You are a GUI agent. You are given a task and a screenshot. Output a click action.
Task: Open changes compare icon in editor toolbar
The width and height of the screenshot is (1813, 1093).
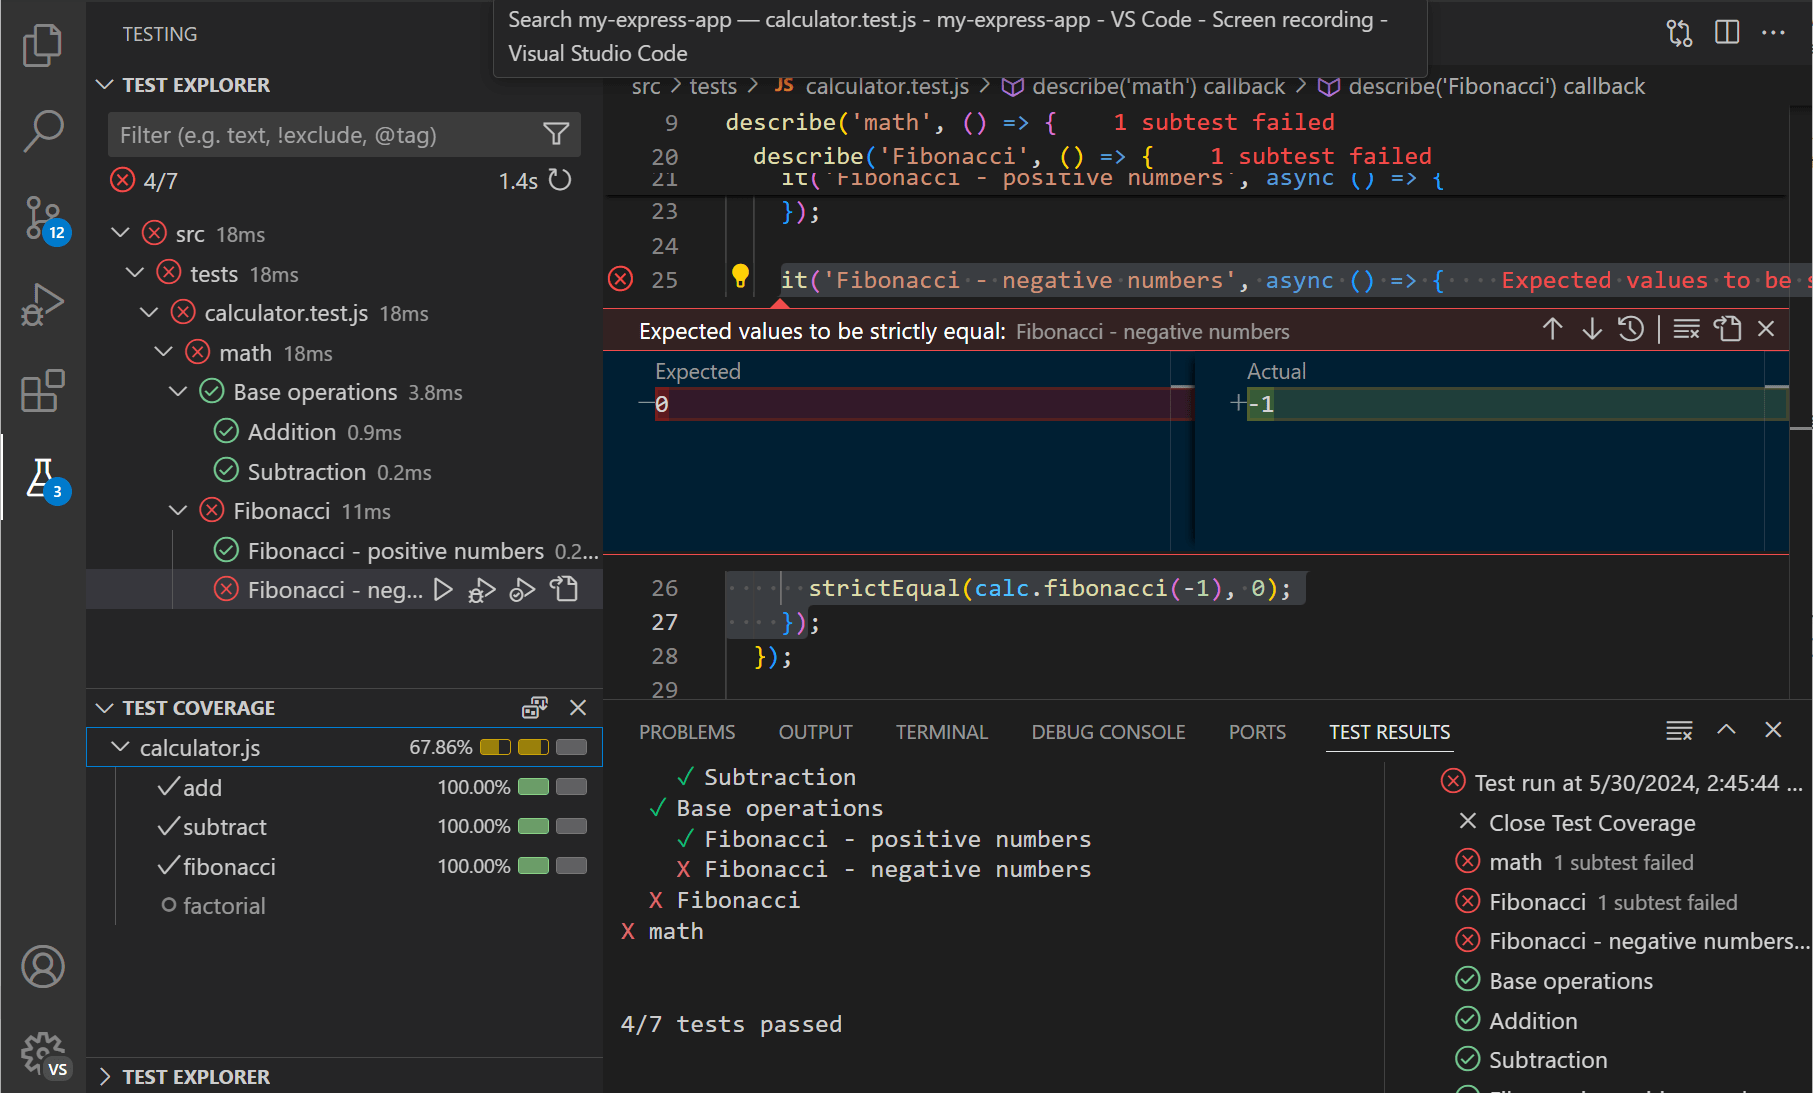point(1680,33)
